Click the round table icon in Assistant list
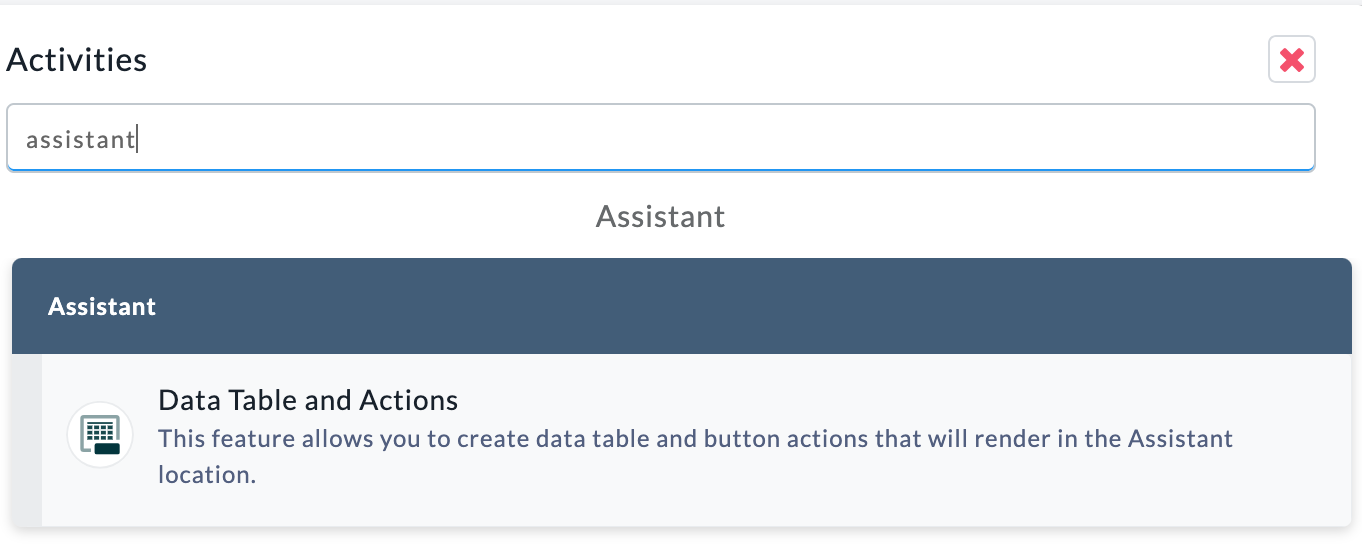Image resolution: width=1362 pixels, height=554 pixels. click(x=100, y=435)
